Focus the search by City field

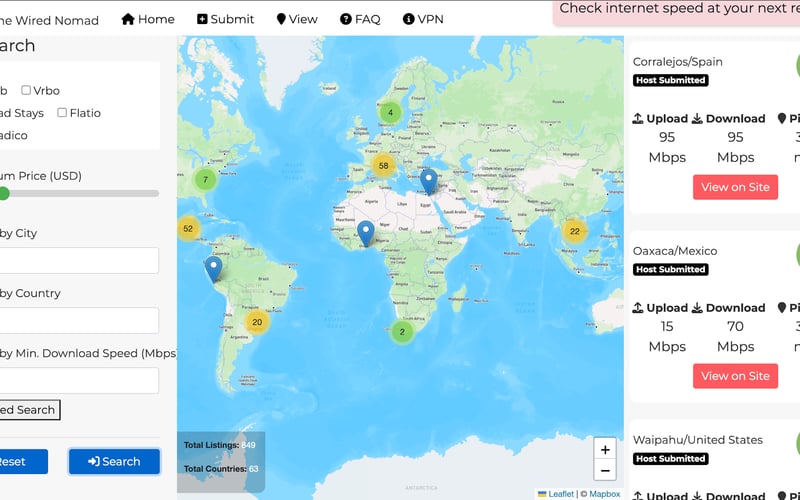pos(79,260)
